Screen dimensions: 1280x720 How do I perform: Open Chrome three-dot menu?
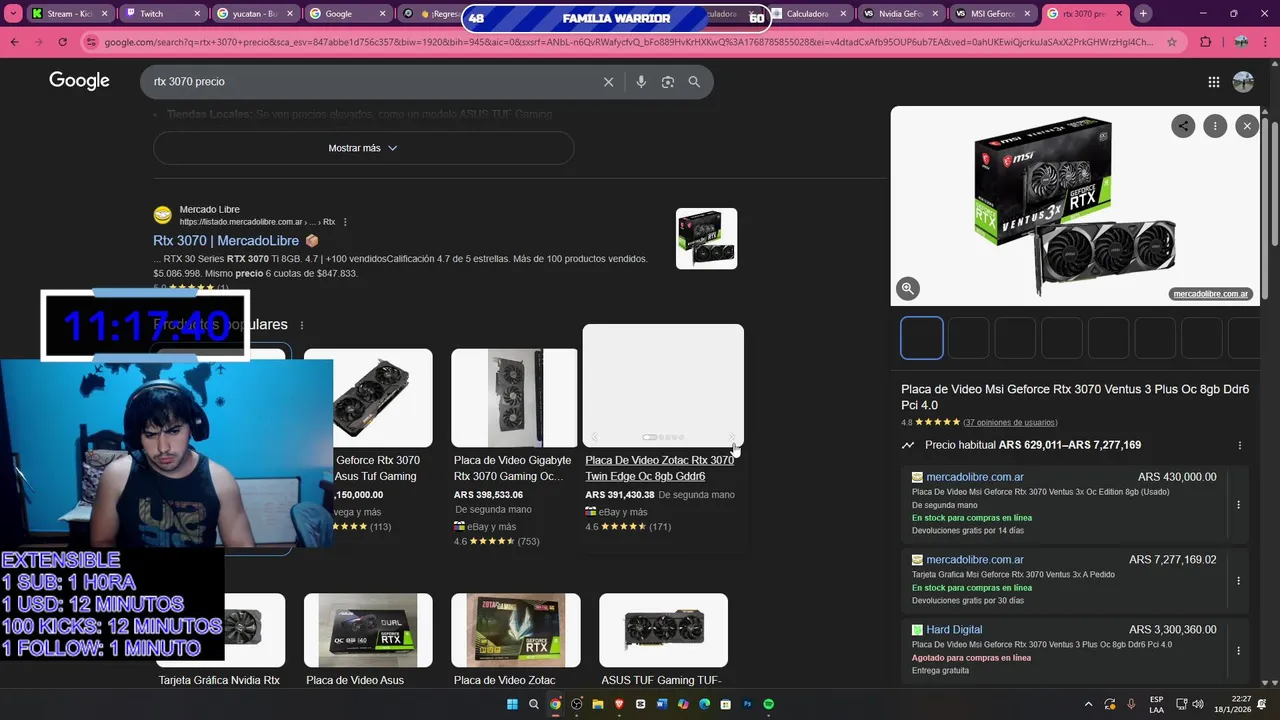(x=1267, y=42)
